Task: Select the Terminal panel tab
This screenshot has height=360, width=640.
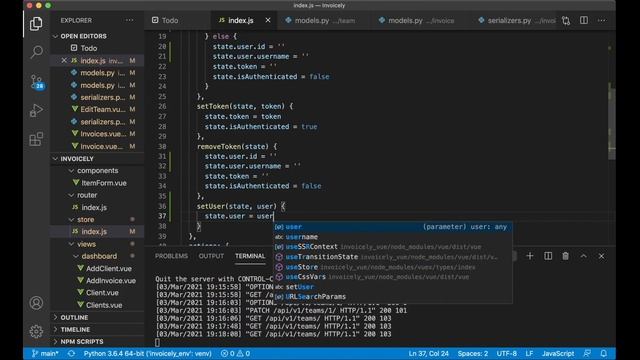Action: pyautogui.click(x=250, y=256)
